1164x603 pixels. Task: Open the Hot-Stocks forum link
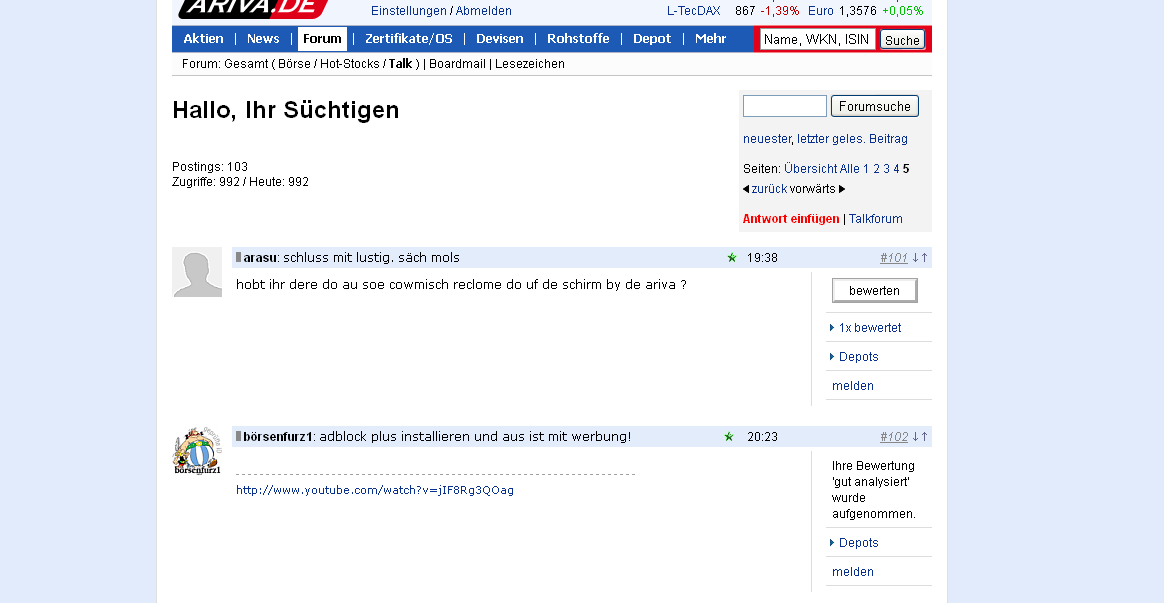coord(350,64)
